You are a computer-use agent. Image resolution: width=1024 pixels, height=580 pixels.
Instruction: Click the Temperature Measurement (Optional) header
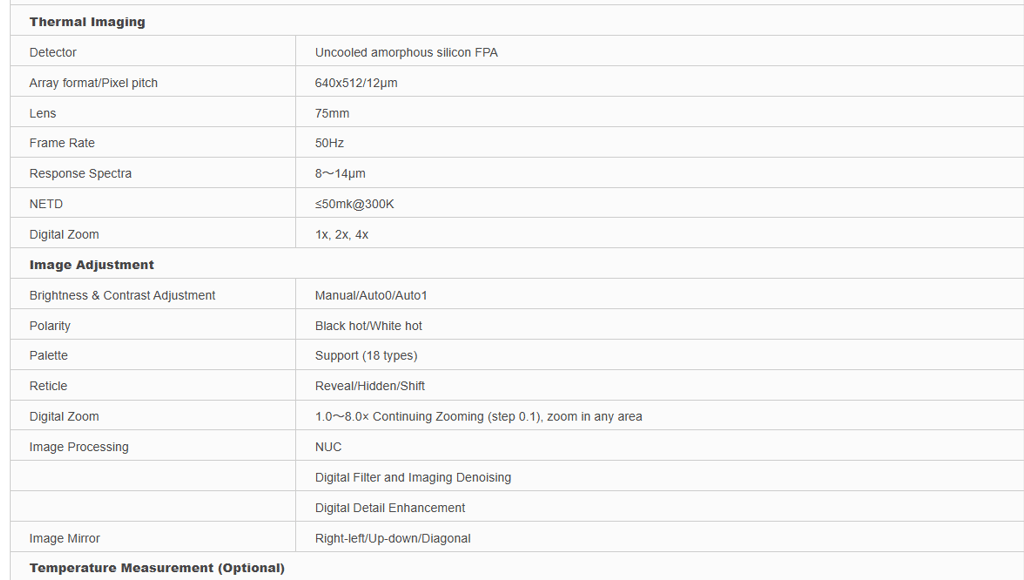tap(157, 568)
